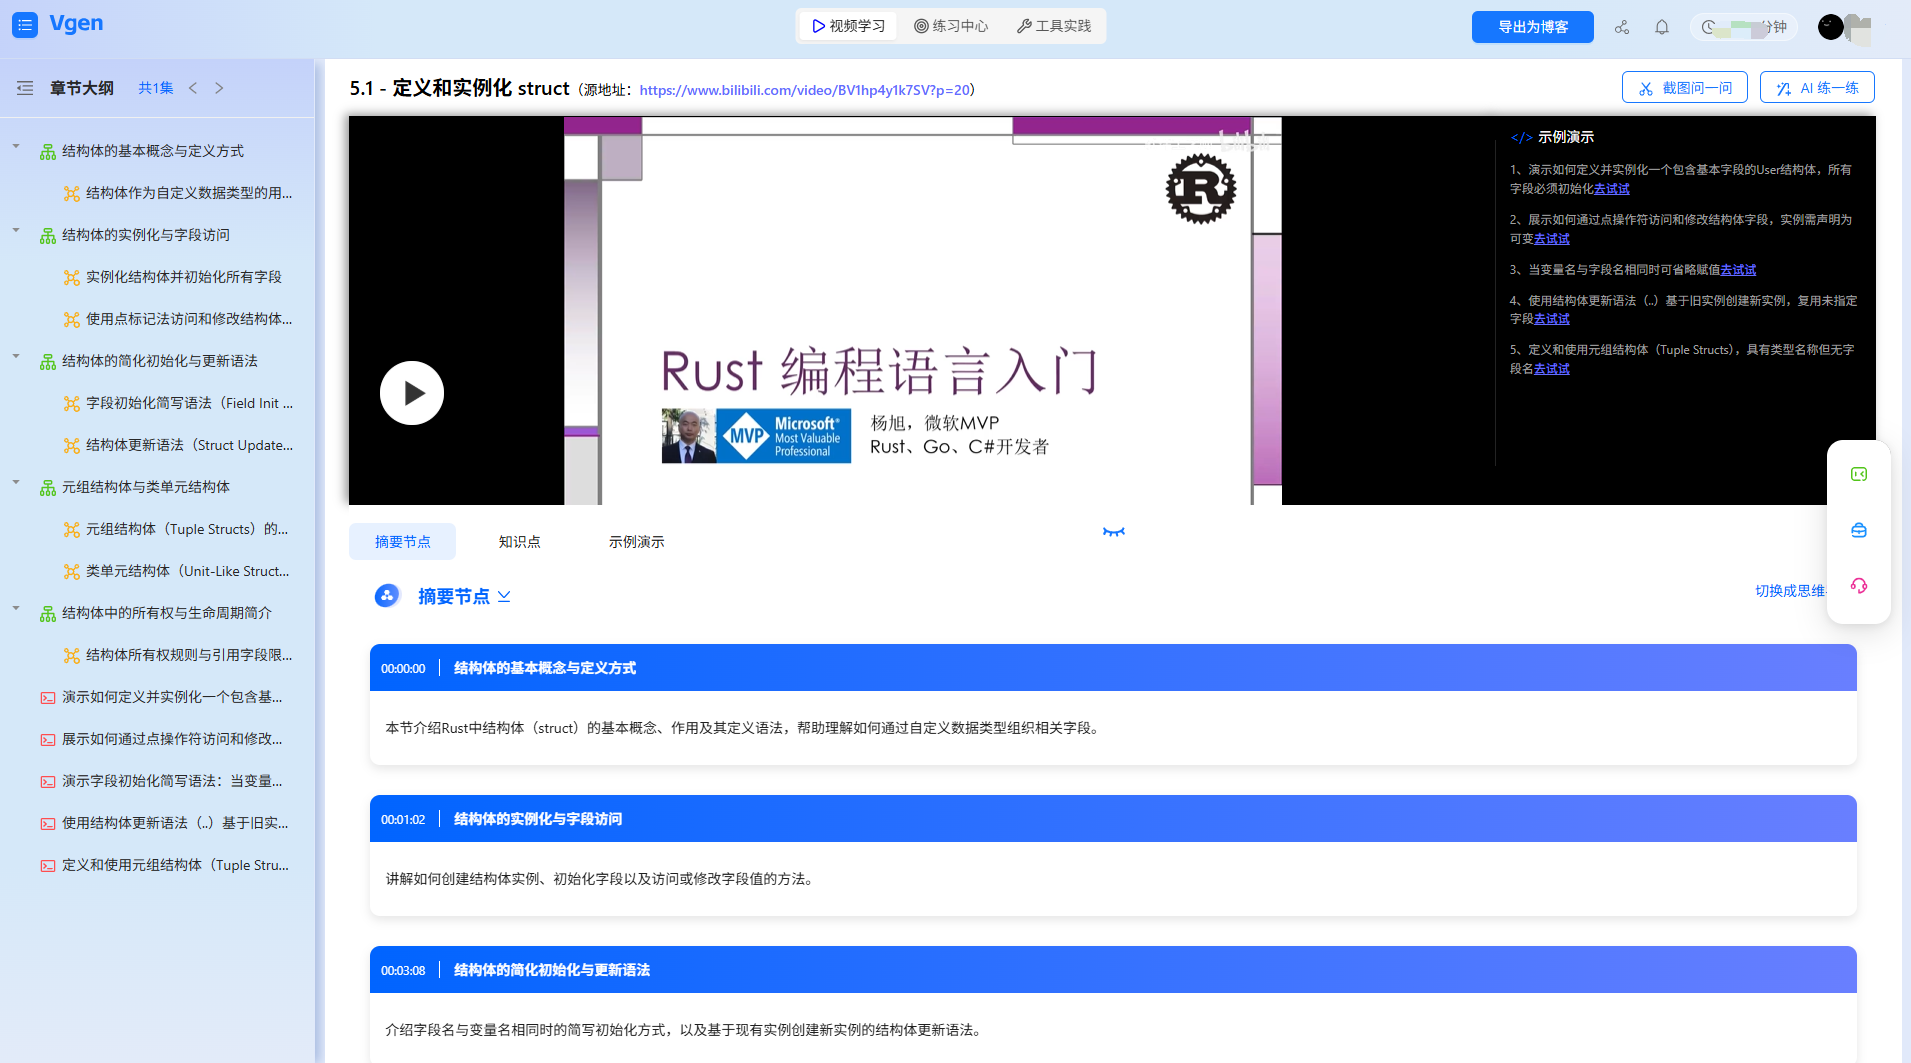Select 结构体更新语法 (Struct Update... item
The height and width of the screenshot is (1063, 1911).
click(x=189, y=445)
